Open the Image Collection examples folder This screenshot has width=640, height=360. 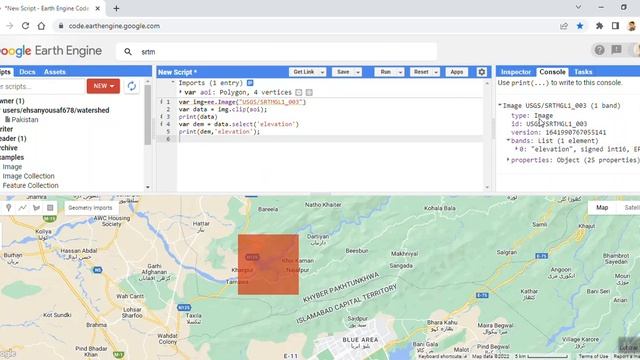28,176
